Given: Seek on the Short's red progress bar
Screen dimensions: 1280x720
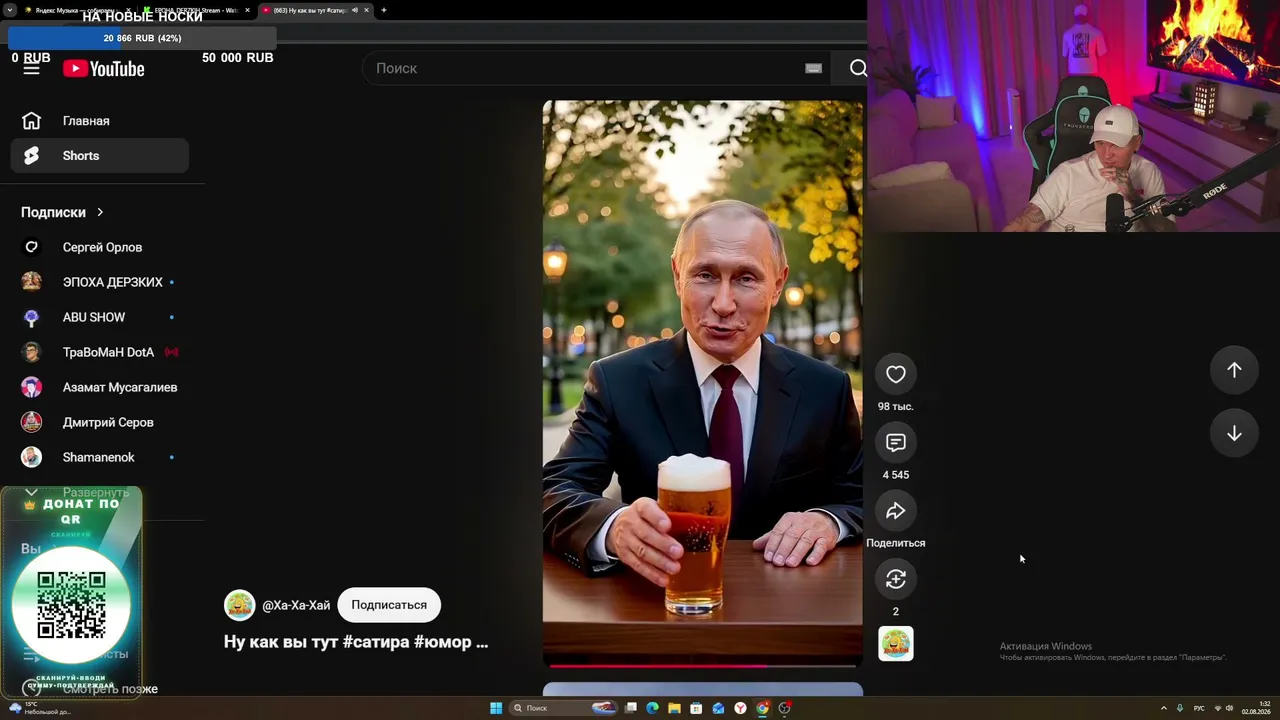Looking at the screenshot, I should 702,665.
